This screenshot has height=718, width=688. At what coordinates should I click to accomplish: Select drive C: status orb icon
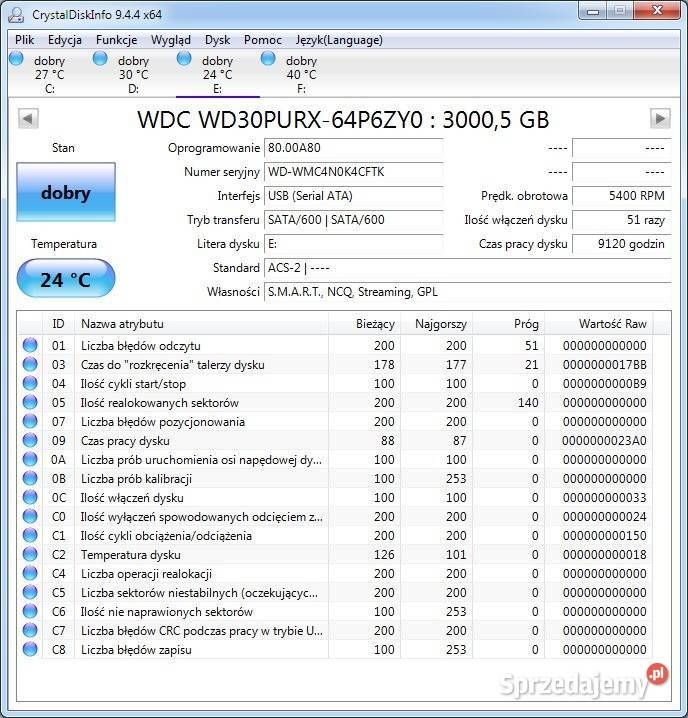click(16, 59)
